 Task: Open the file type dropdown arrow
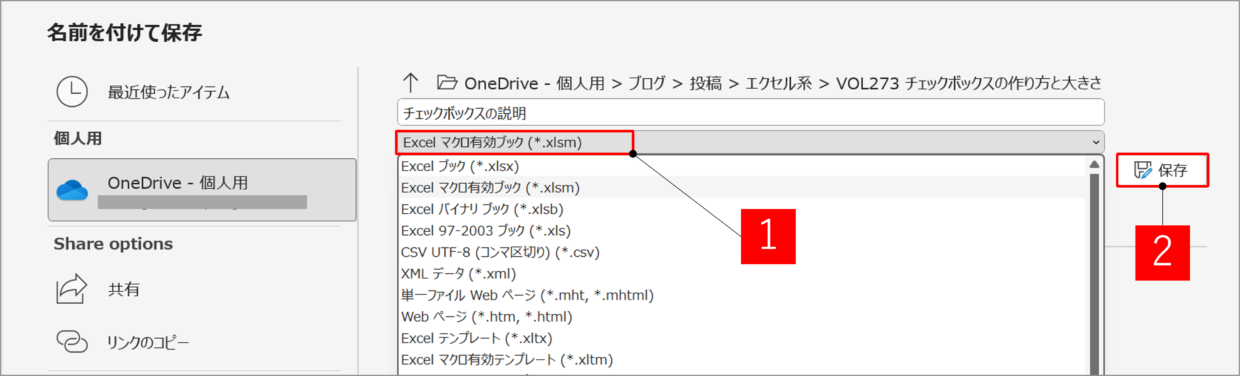pos(1095,143)
